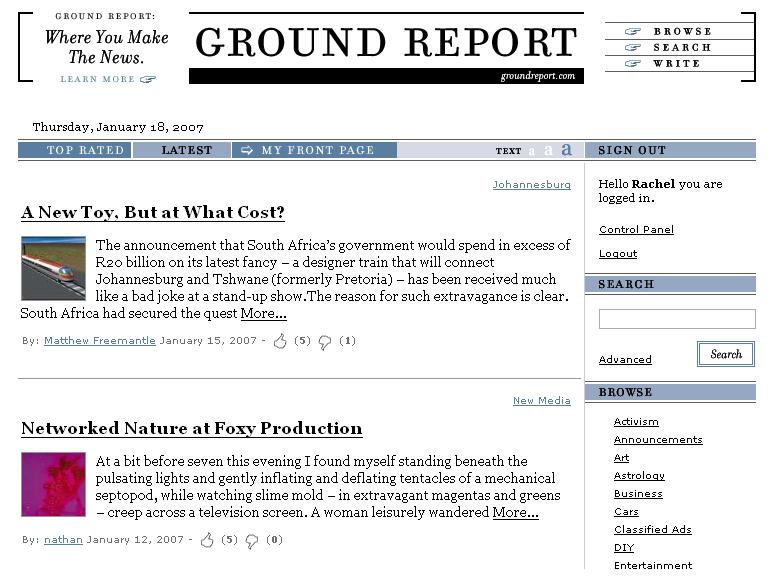This screenshot has height=580, width=770.
Task: Select the largest text size 'a'
Action: point(566,150)
